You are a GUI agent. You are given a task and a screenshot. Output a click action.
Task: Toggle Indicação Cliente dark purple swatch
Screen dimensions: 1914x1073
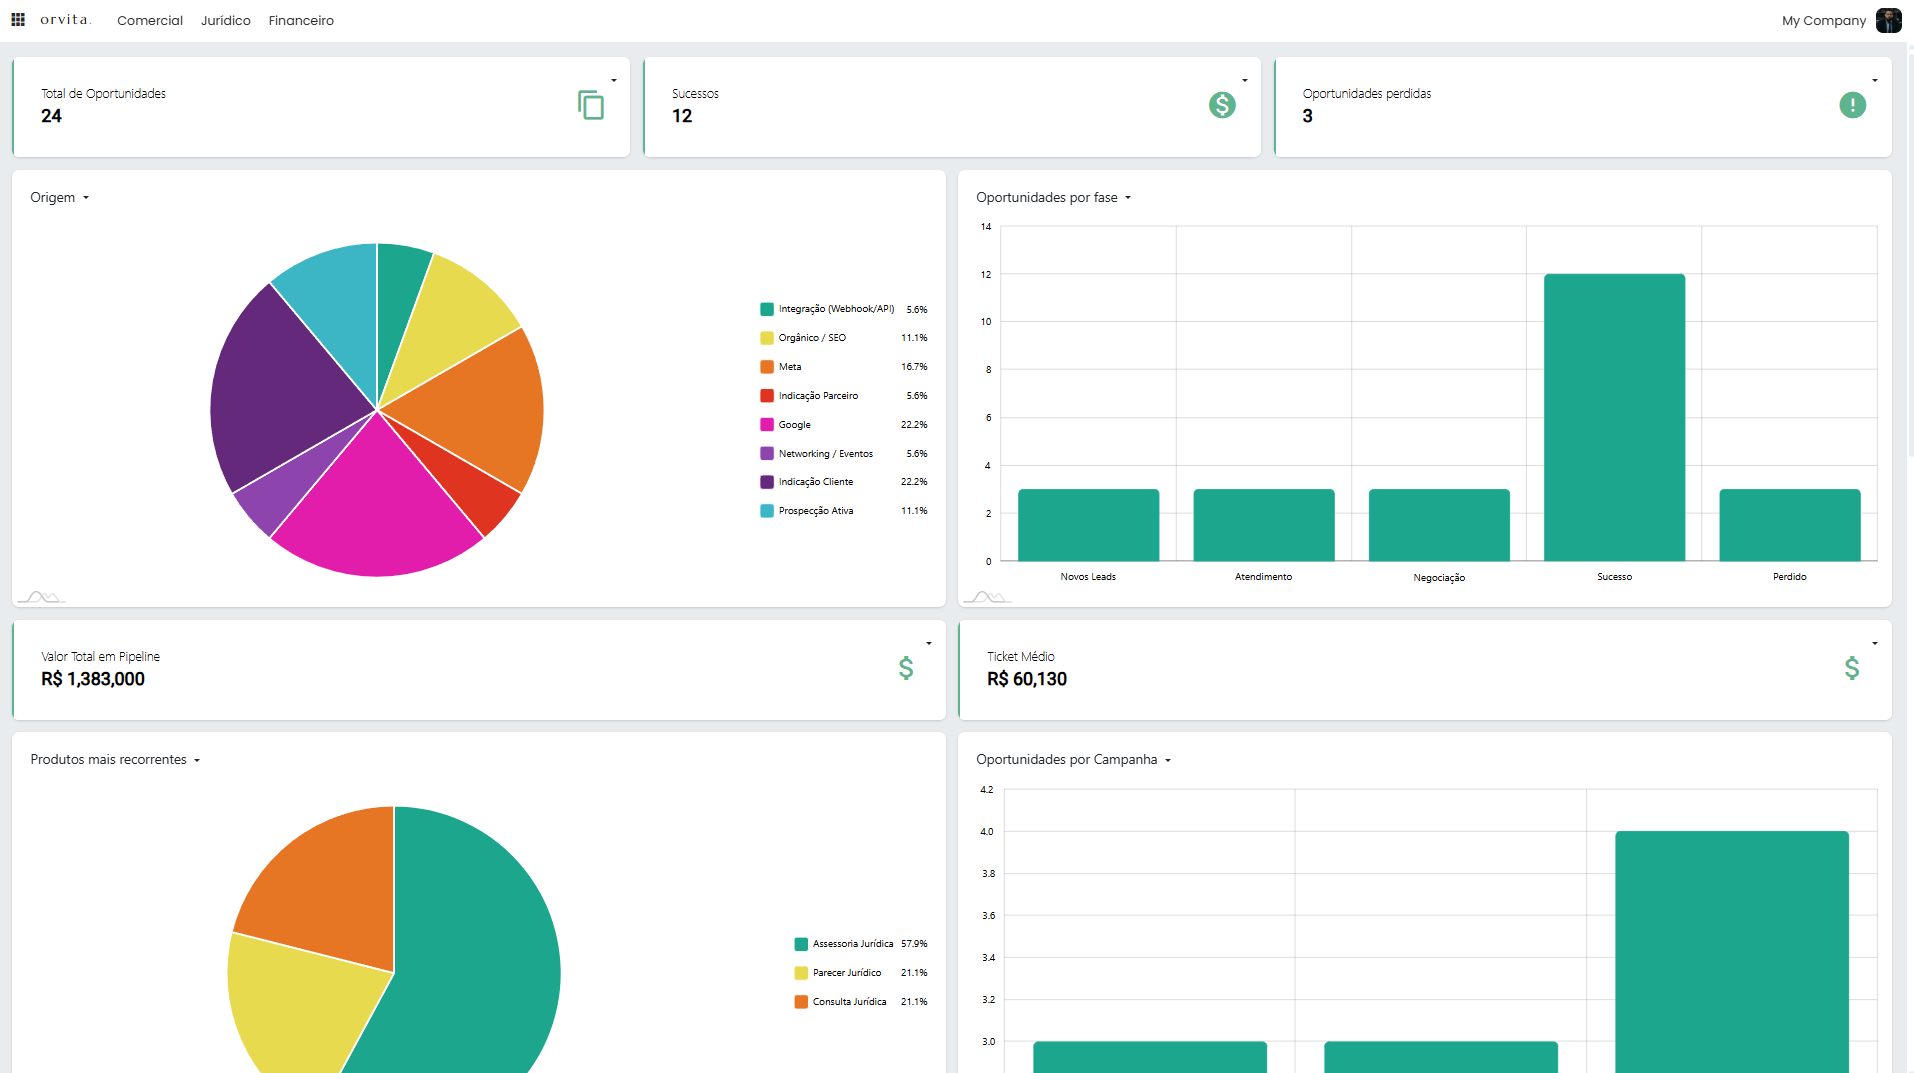tap(767, 482)
